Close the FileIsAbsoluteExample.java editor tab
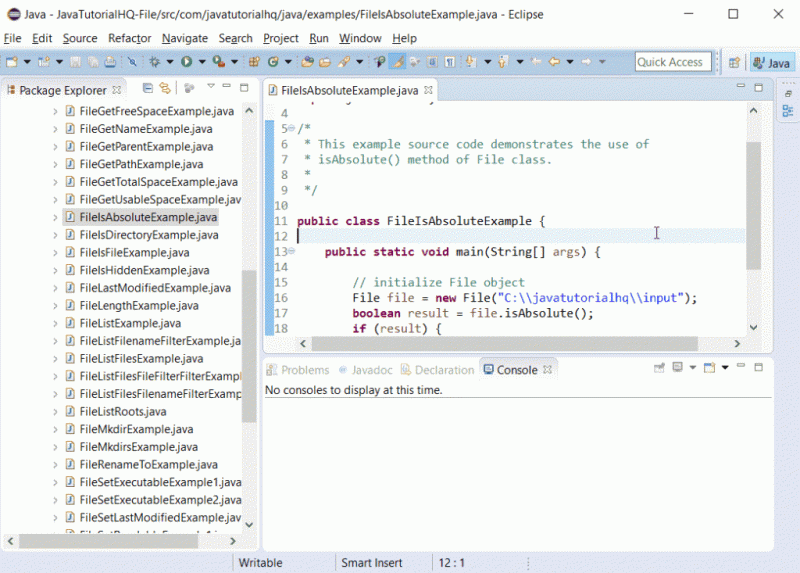The width and height of the screenshot is (800, 573). tap(428, 90)
